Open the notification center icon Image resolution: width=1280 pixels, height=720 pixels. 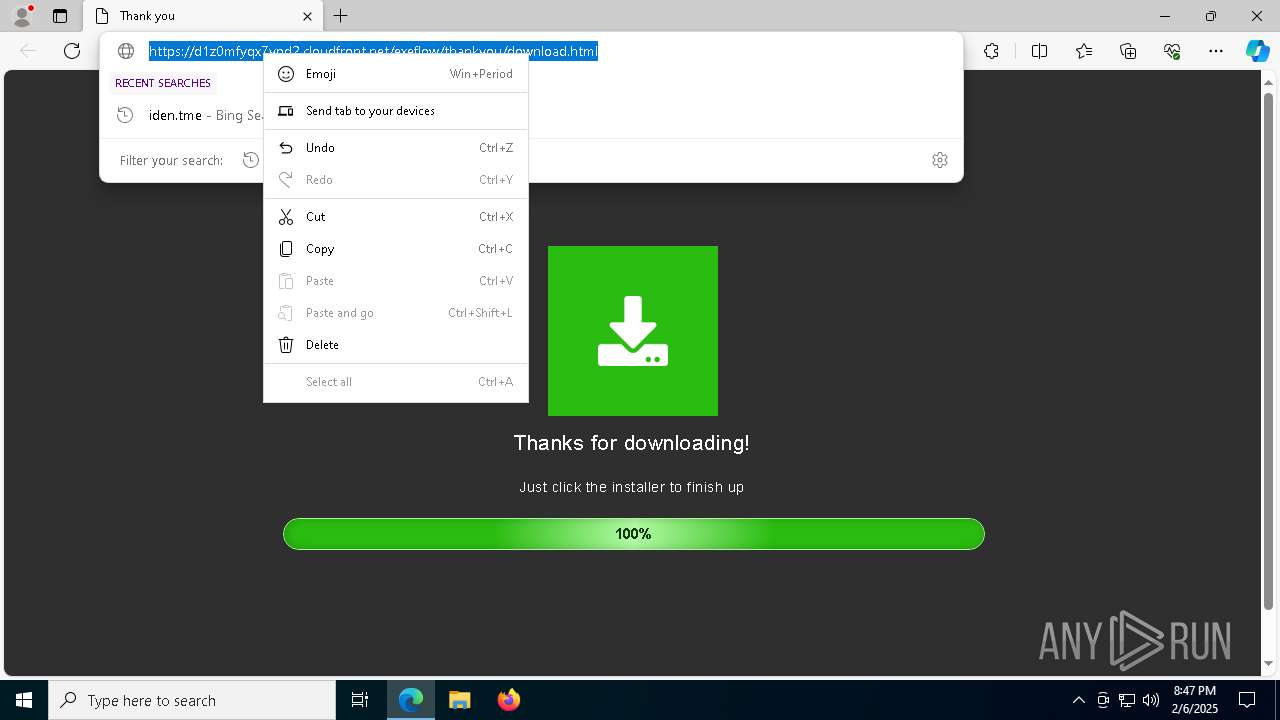point(1247,700)
